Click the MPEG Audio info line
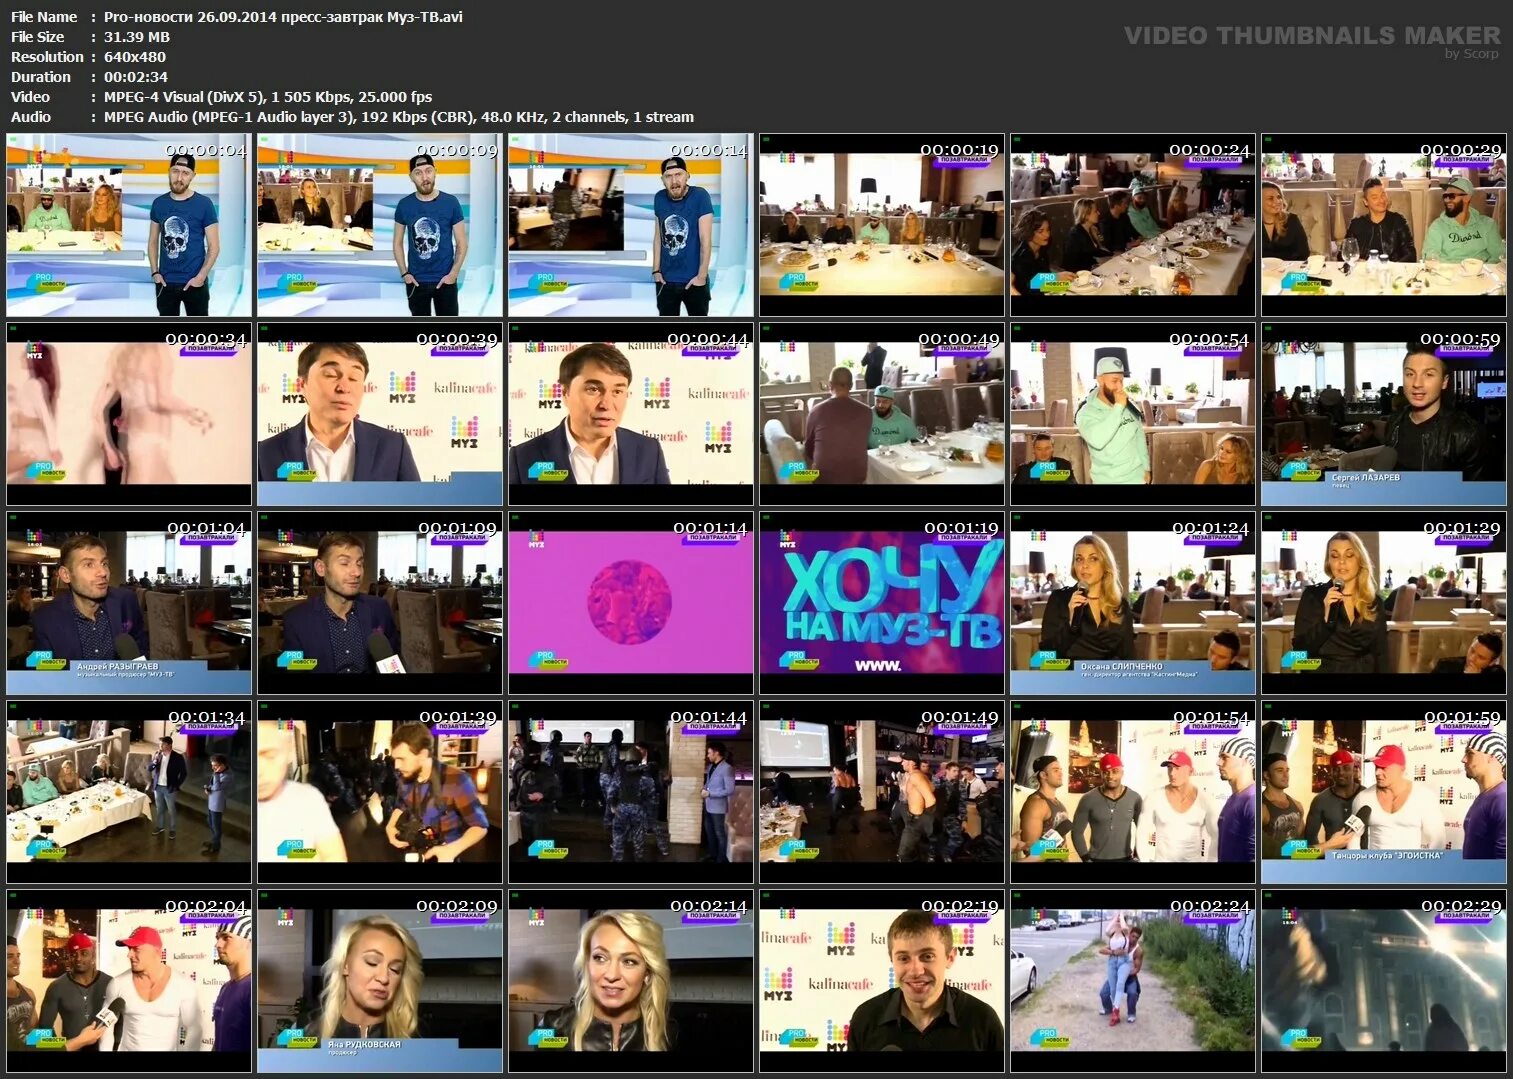The image size is (1513, 1079). pyautogui.click(x=399, y=117)
